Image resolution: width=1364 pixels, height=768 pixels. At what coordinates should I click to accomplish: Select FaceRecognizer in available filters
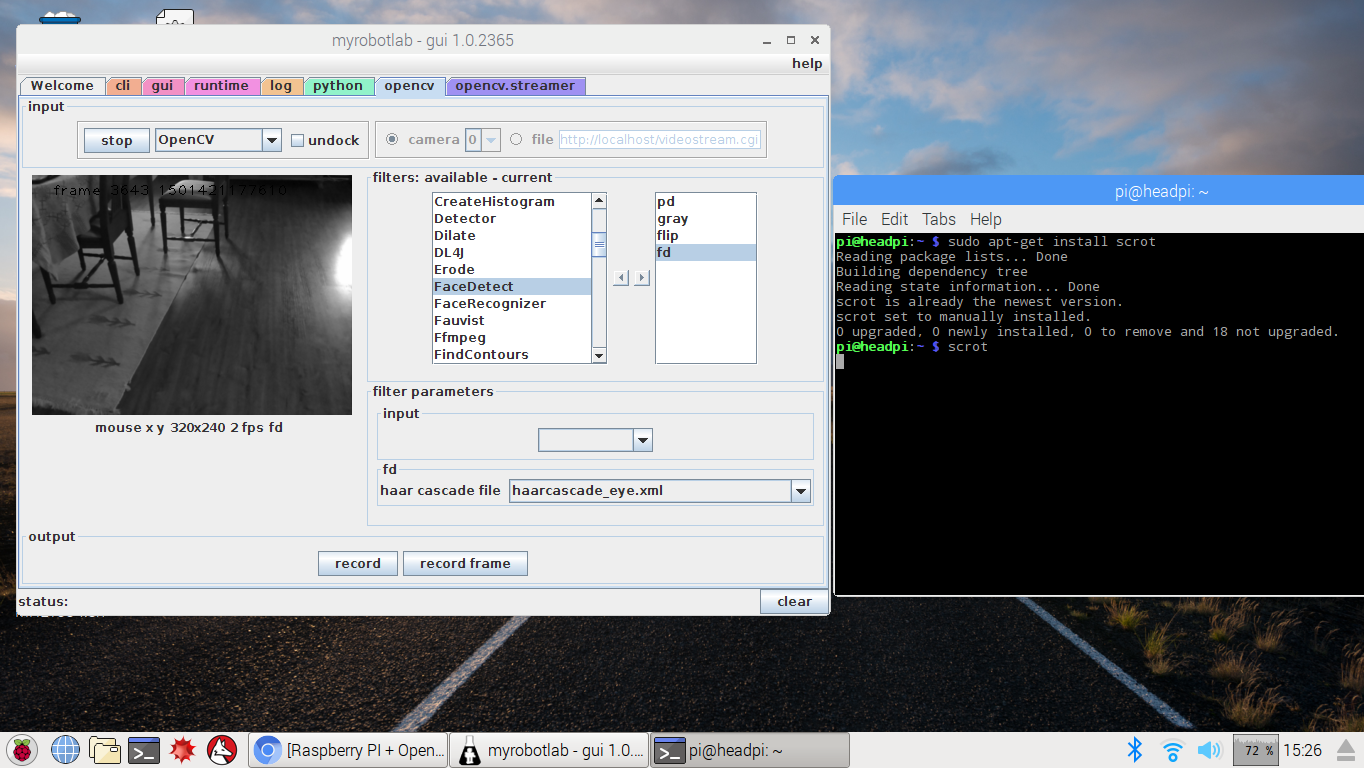pyautogui.click(x=512, y=304)
